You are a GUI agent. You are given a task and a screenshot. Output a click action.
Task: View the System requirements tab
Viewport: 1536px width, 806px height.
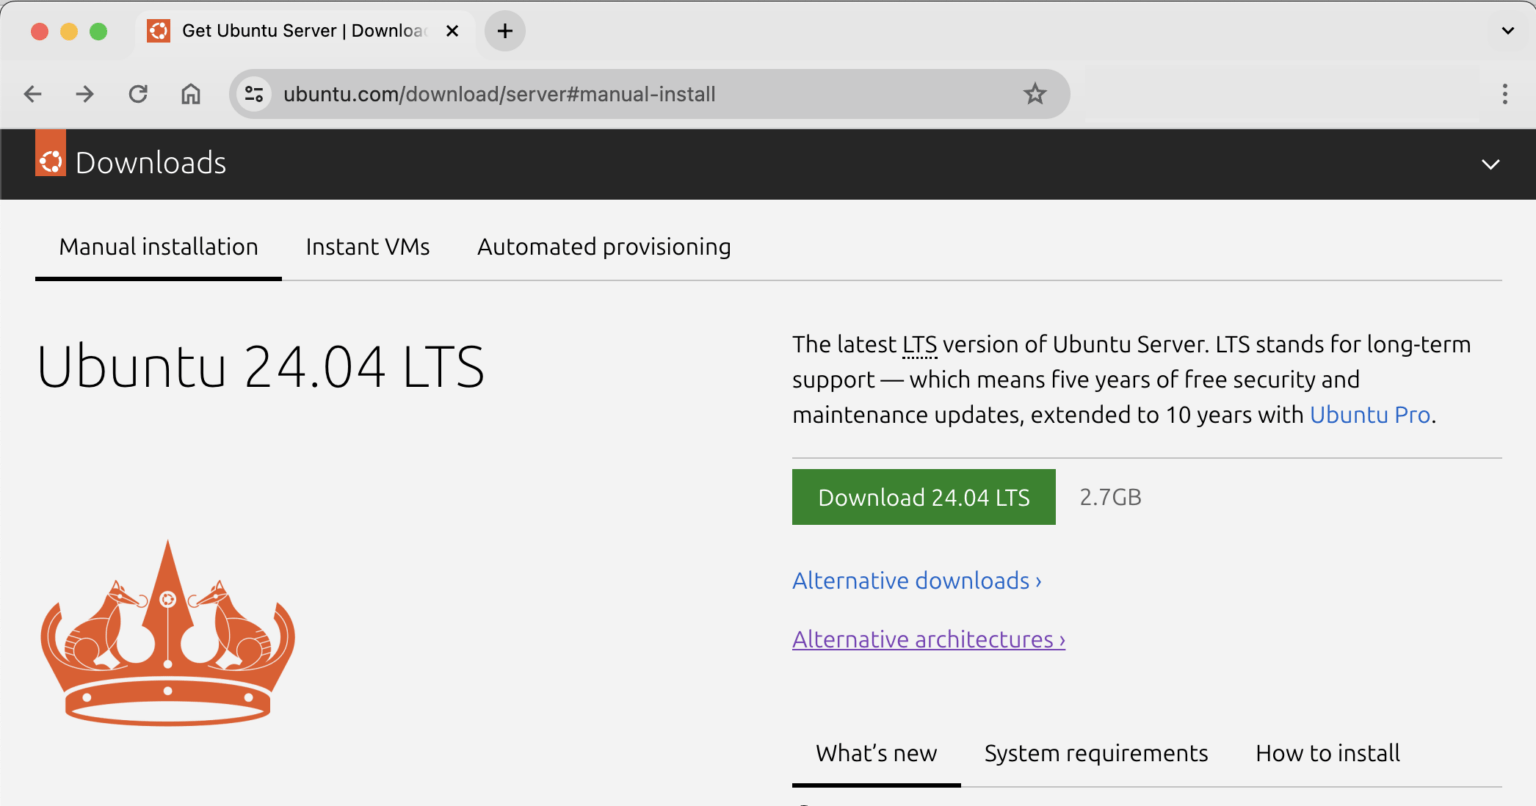(1096, 753)
